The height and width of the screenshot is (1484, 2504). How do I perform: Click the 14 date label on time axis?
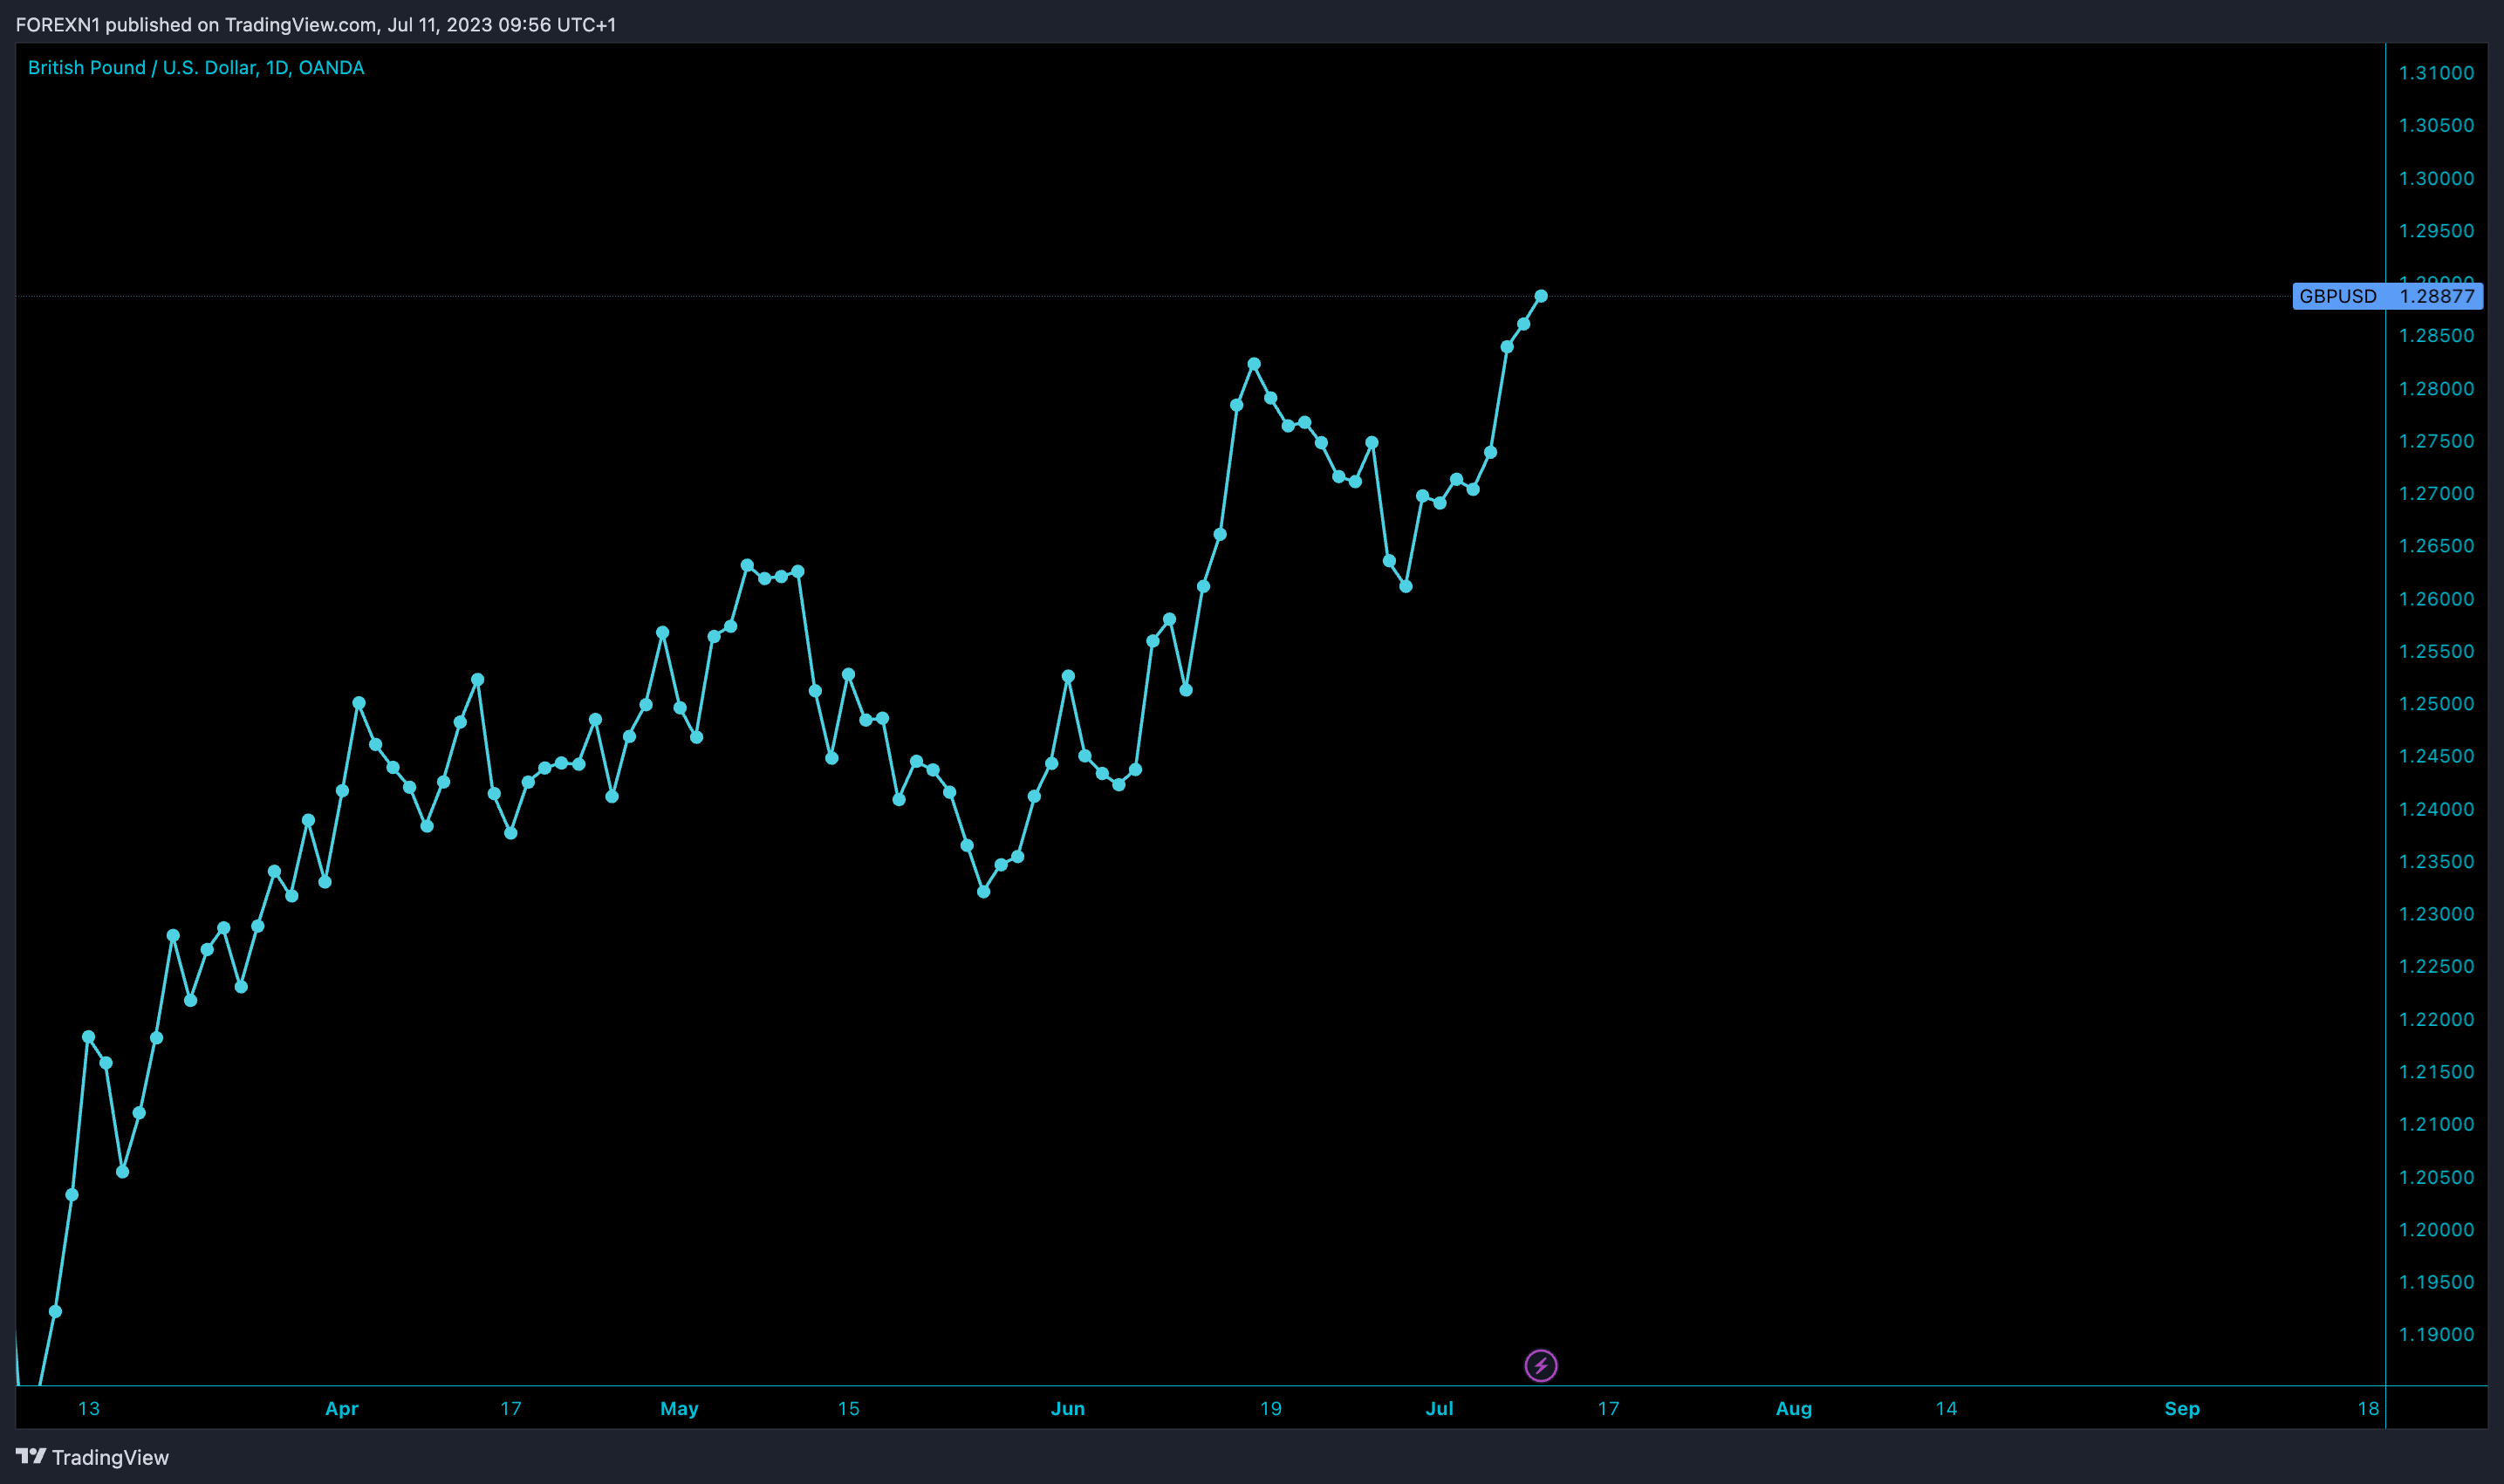pyautogui.click(x=1945, y=1408)
